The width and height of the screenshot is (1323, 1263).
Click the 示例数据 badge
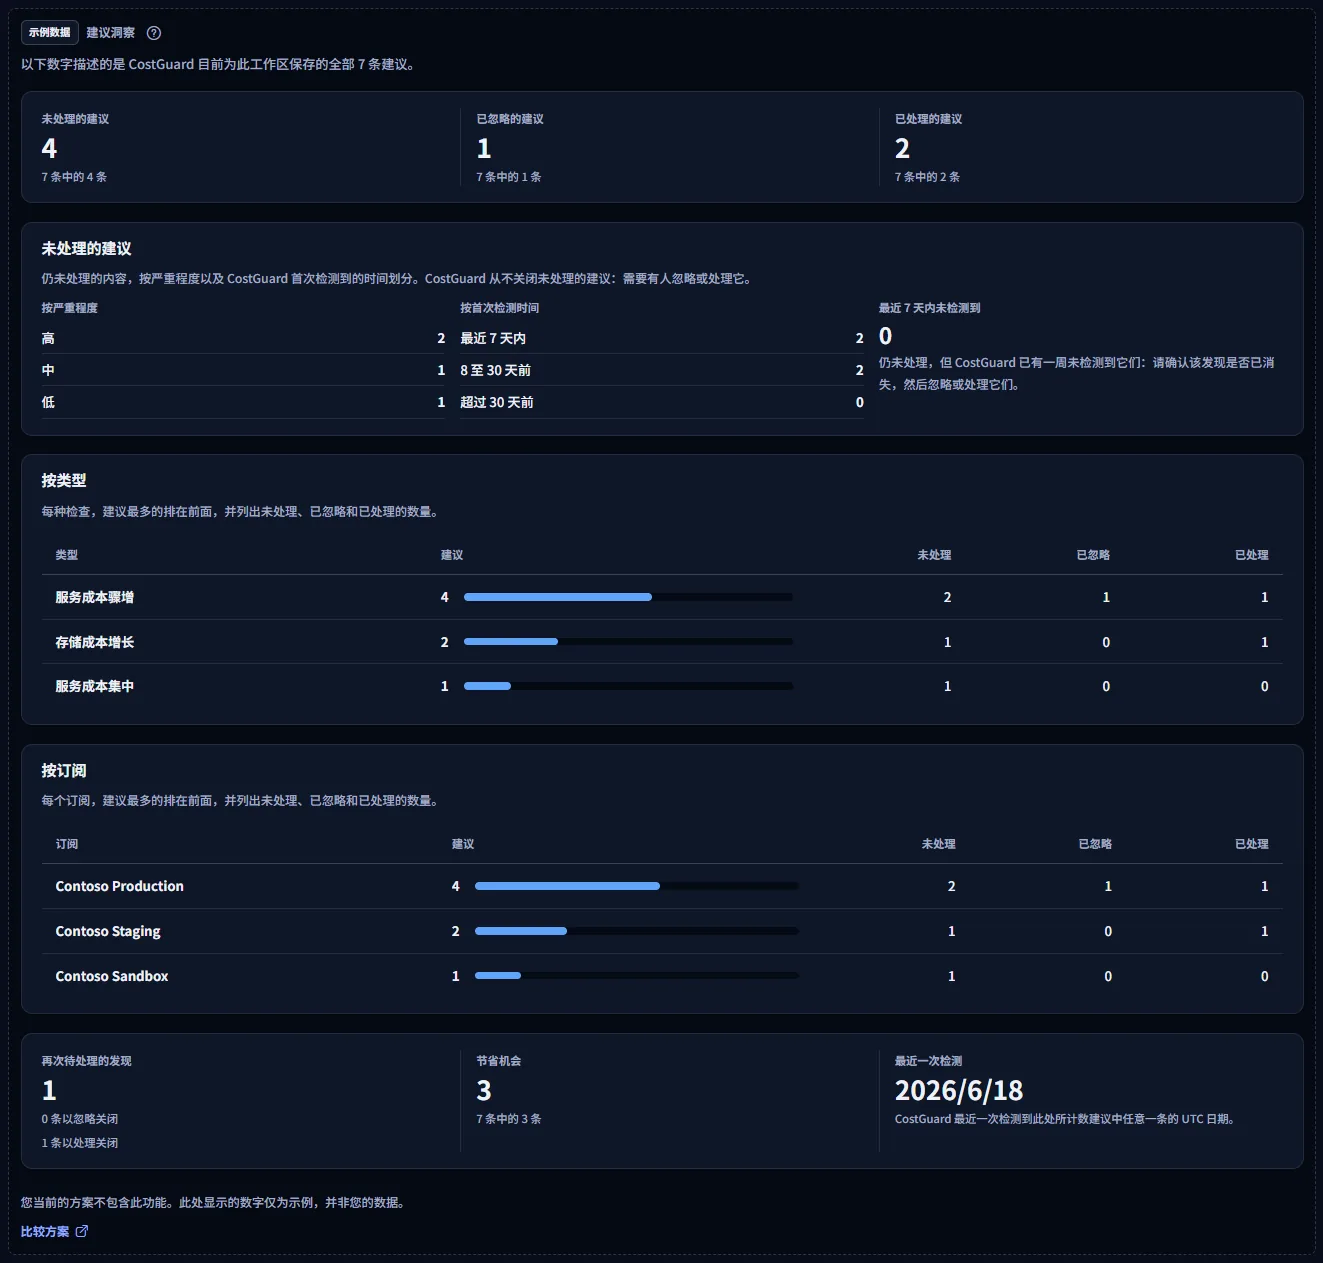click(50, 33)
